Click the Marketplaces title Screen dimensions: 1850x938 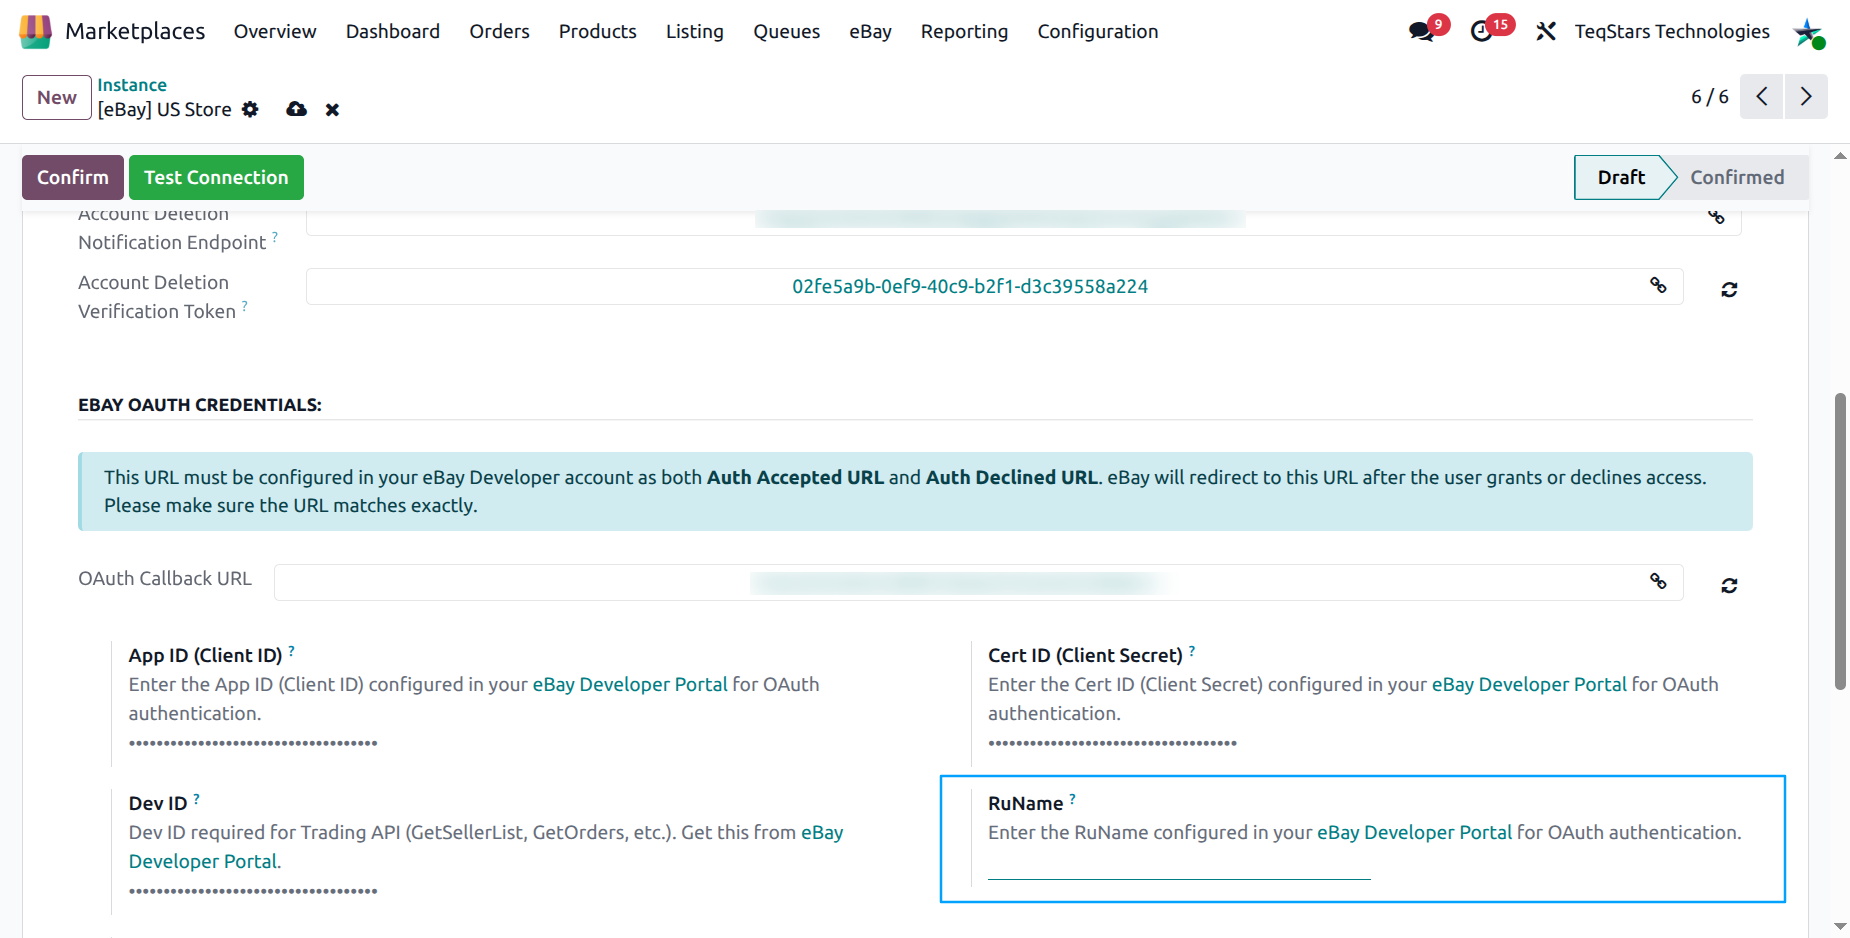tap(135, 31)
